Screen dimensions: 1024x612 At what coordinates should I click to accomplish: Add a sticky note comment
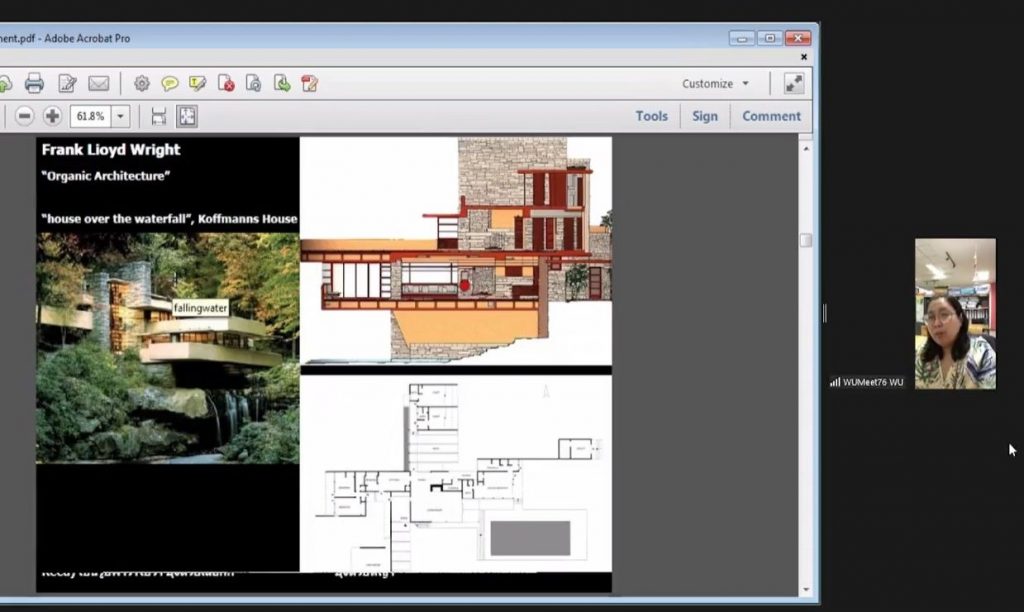tap(170, 83)
